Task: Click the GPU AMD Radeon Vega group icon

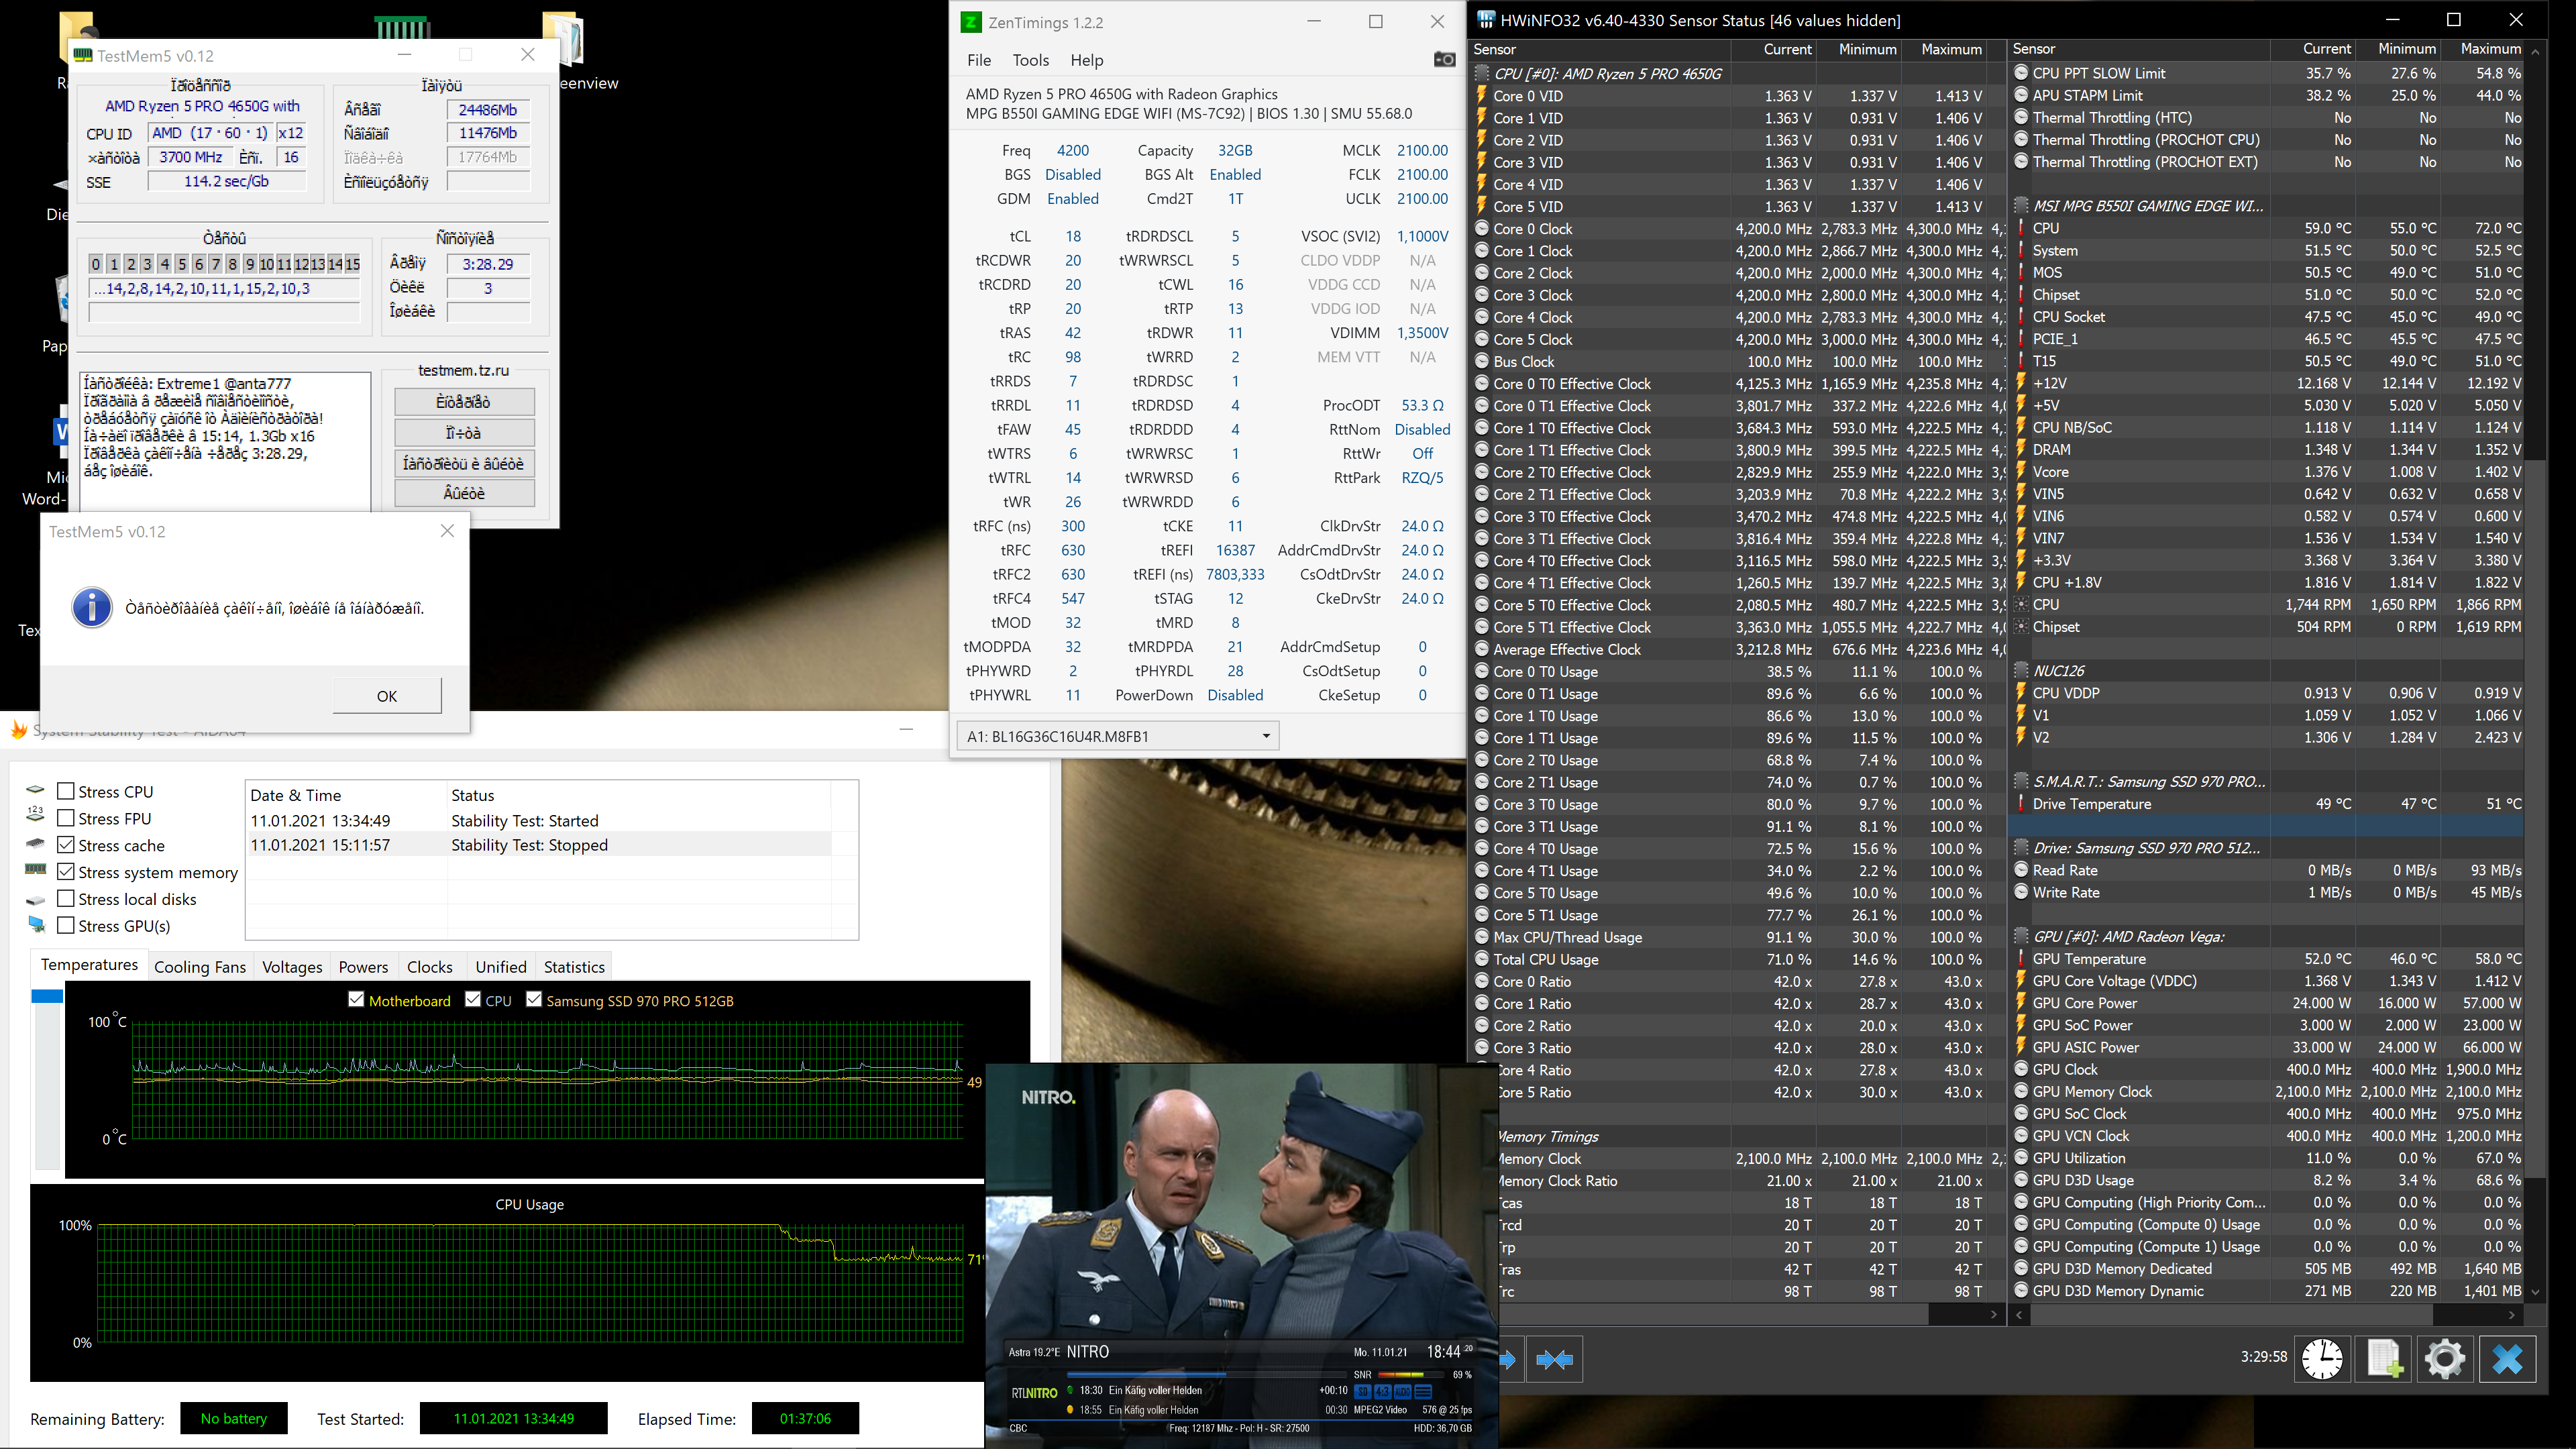Action: (2021, 937)
